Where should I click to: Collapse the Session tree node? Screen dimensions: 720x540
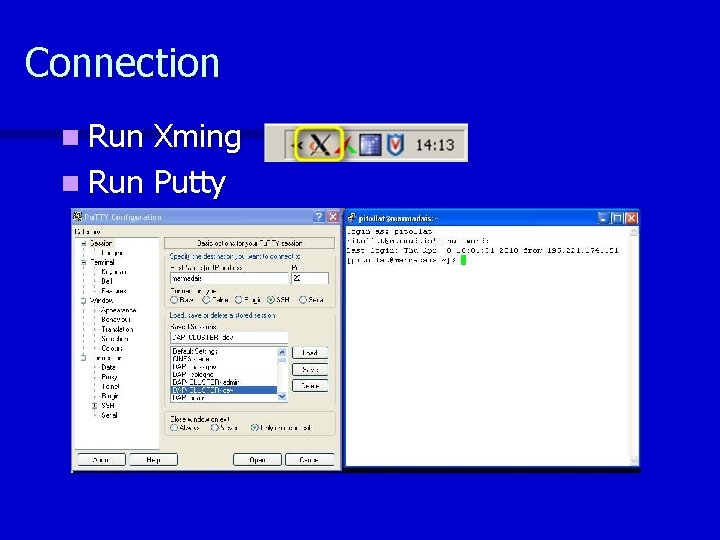[x=84, y=243]
